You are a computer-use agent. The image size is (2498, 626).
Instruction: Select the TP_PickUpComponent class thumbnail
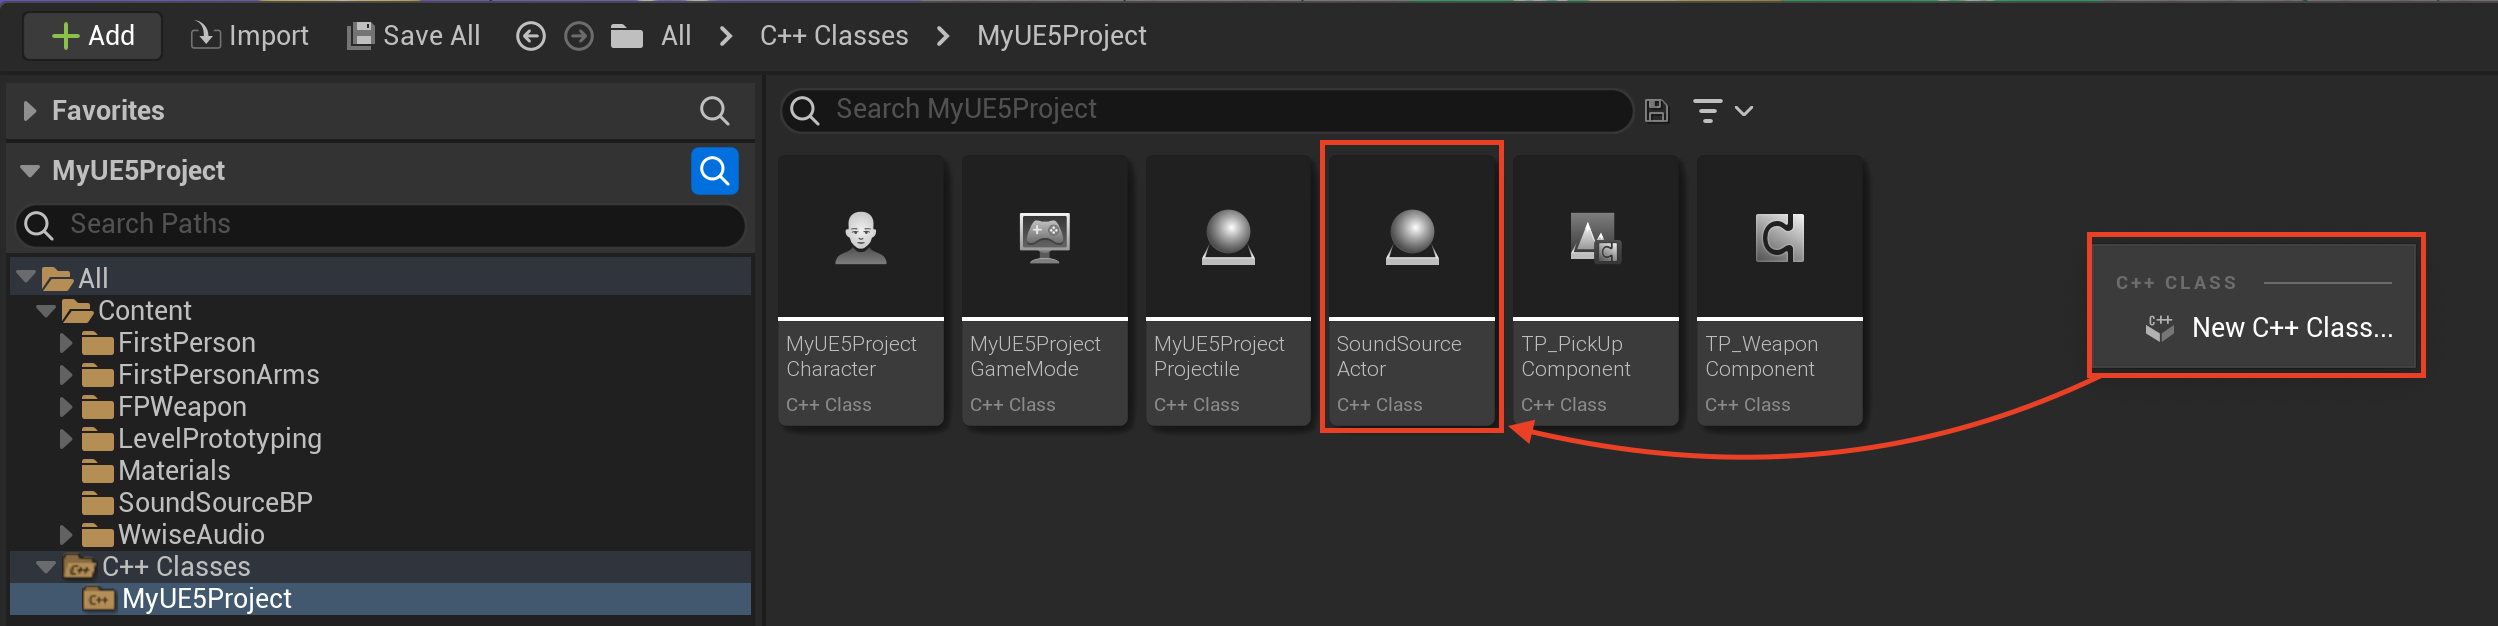pos(1596,291)
